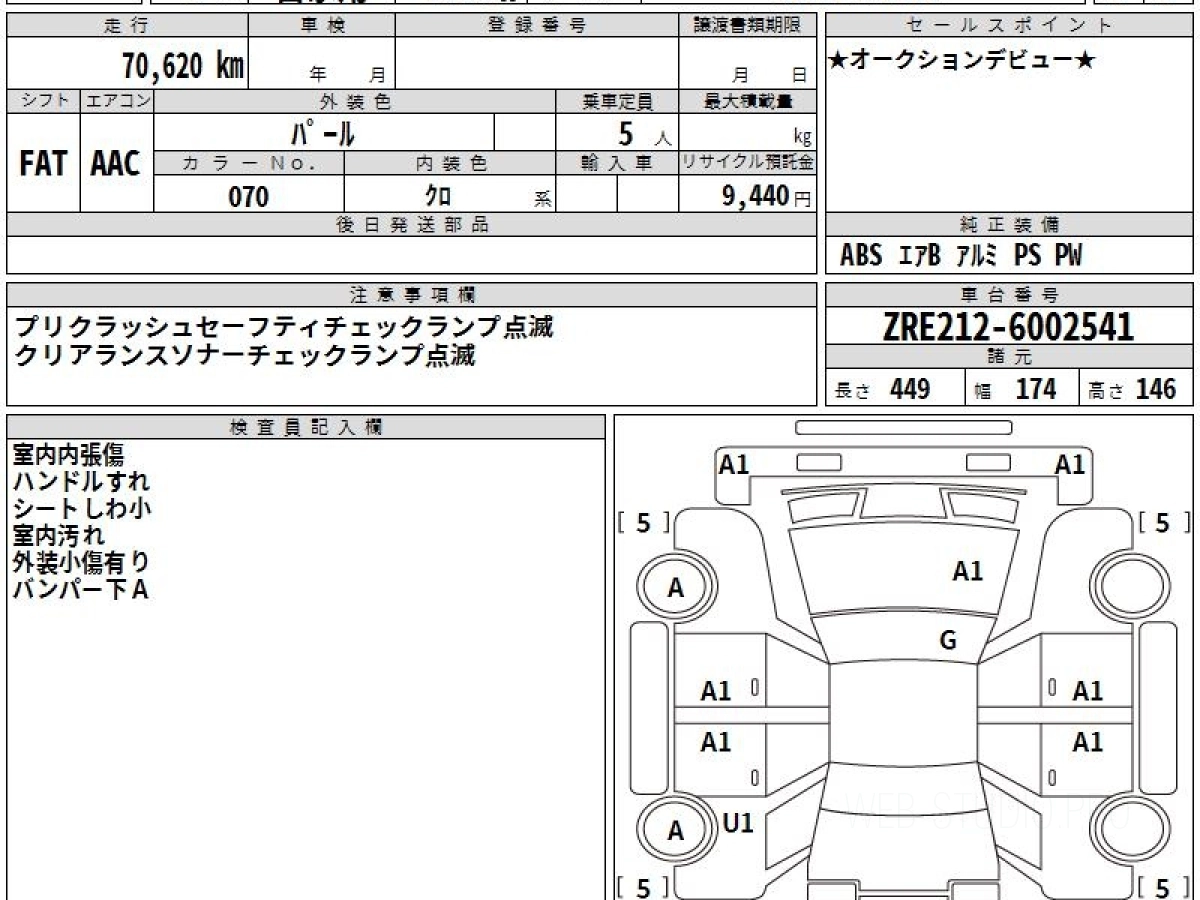Click the 乗車定員 header

[x=617, y=101]
